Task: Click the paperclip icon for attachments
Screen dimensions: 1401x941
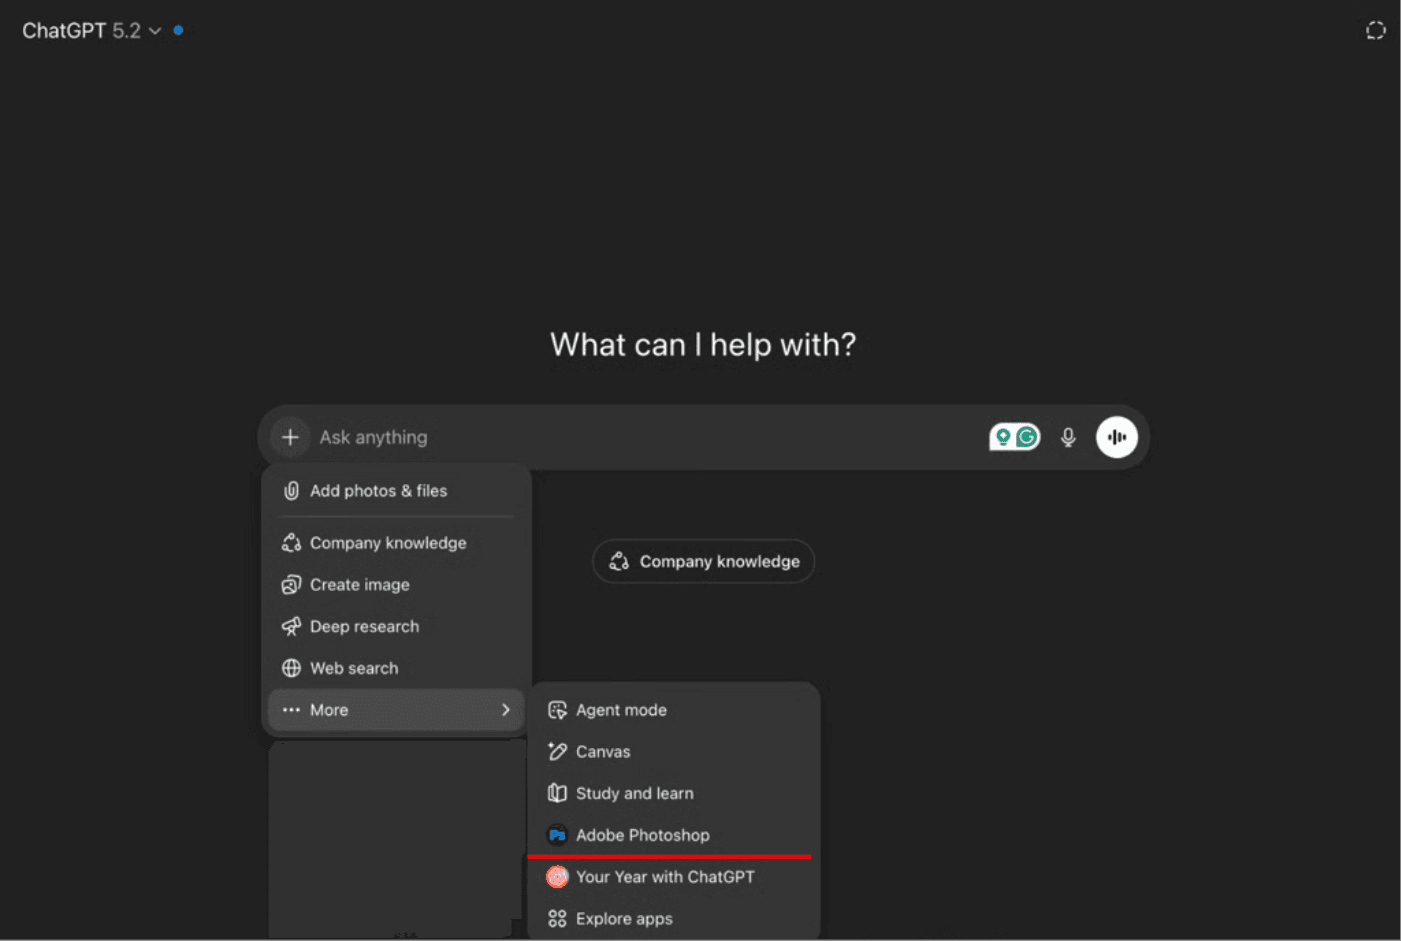Action: [291, 491]
